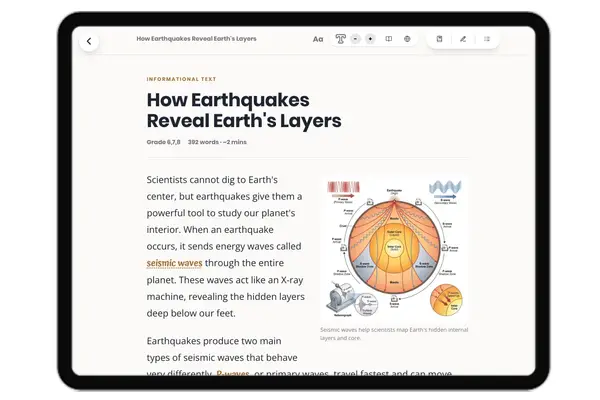Decrease text size with the minus button
The width and height of the screenshot is (600, 400).
click(x=355, y=39)
